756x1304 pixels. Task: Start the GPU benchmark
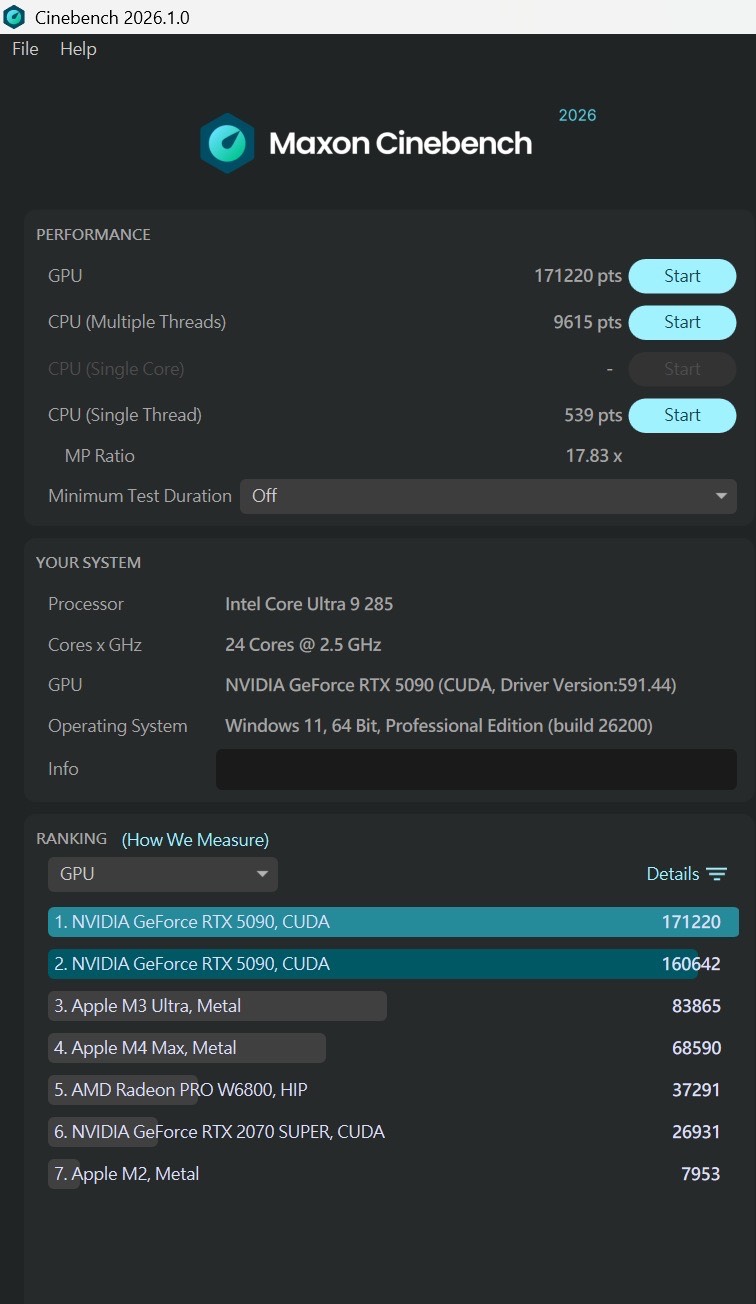click(x=682, y=276)
